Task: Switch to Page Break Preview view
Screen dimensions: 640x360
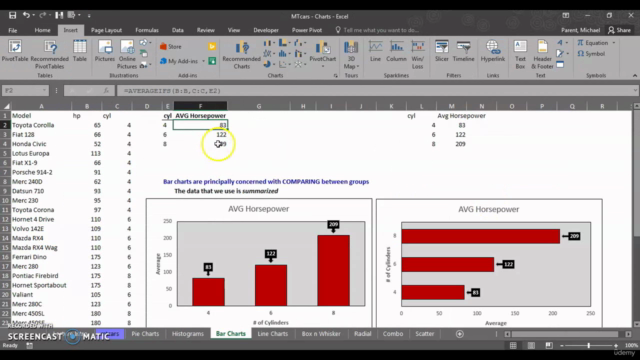Action: point(549,346)
